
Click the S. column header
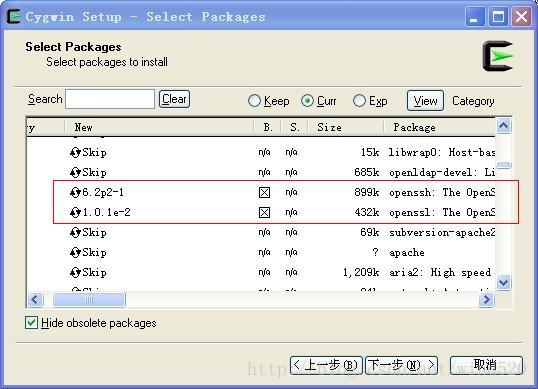[294, 128]
